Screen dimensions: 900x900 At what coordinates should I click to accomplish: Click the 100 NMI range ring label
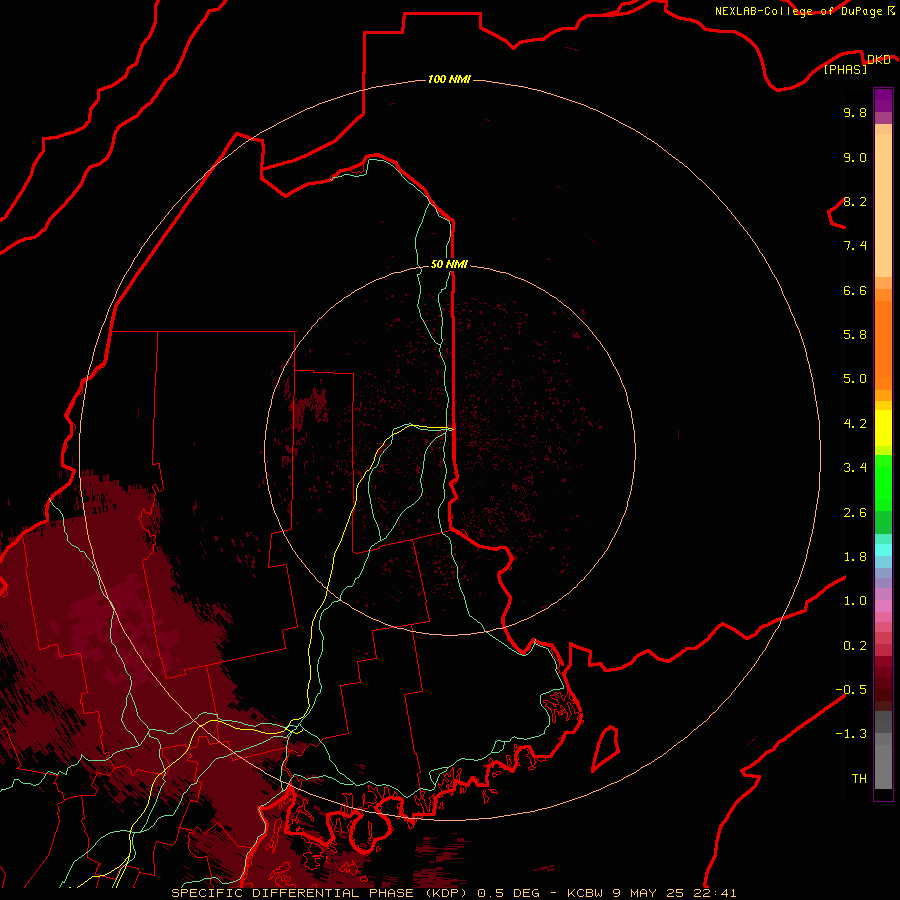pyautogui.click(x=449, y=79)
